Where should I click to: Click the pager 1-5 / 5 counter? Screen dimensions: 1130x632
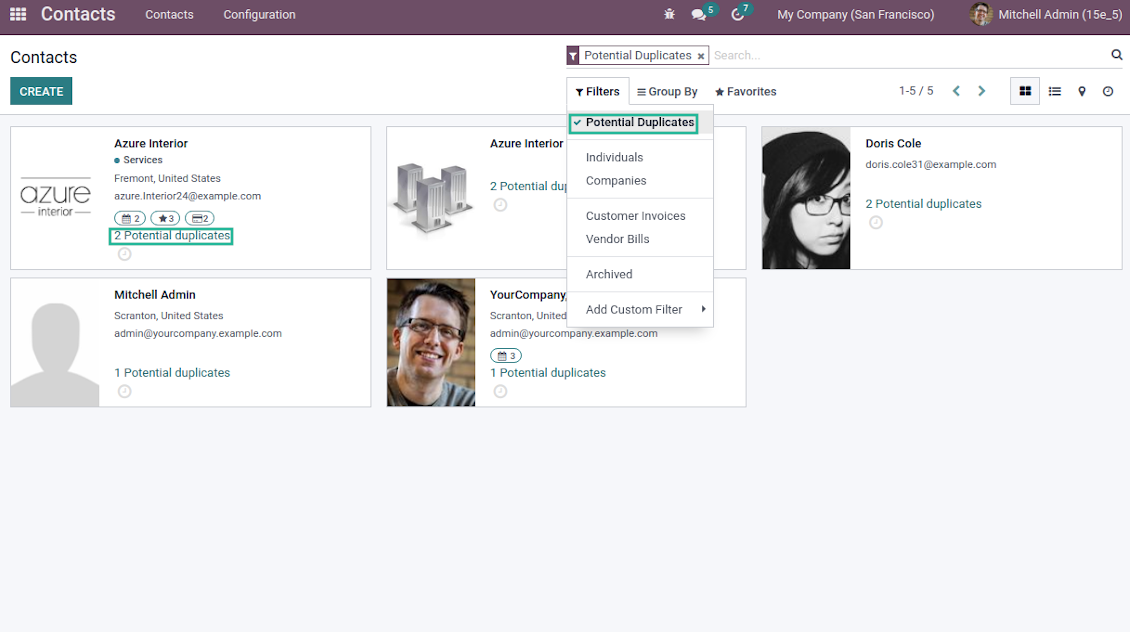tap(915, 91)
